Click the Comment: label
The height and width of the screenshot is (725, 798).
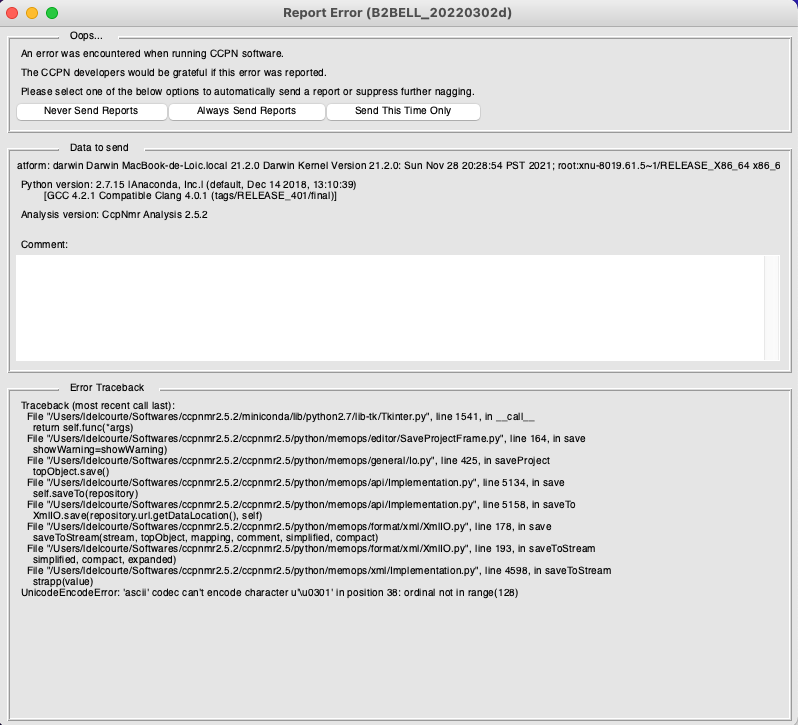[x=44, y=245]
